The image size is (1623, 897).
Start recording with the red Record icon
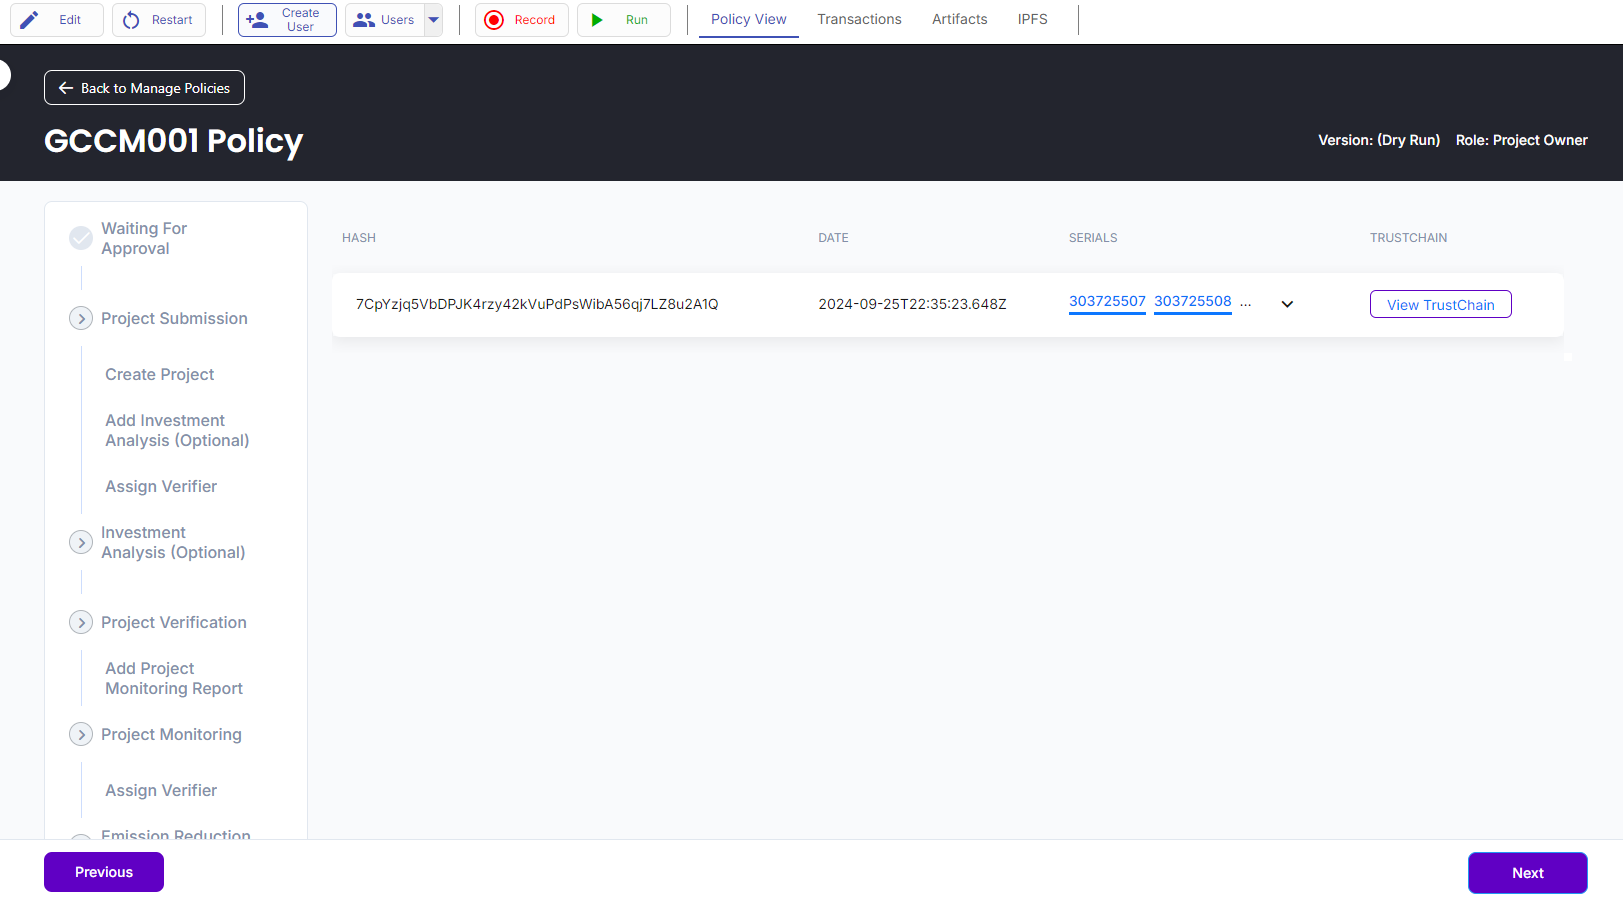tap(494, 20)
